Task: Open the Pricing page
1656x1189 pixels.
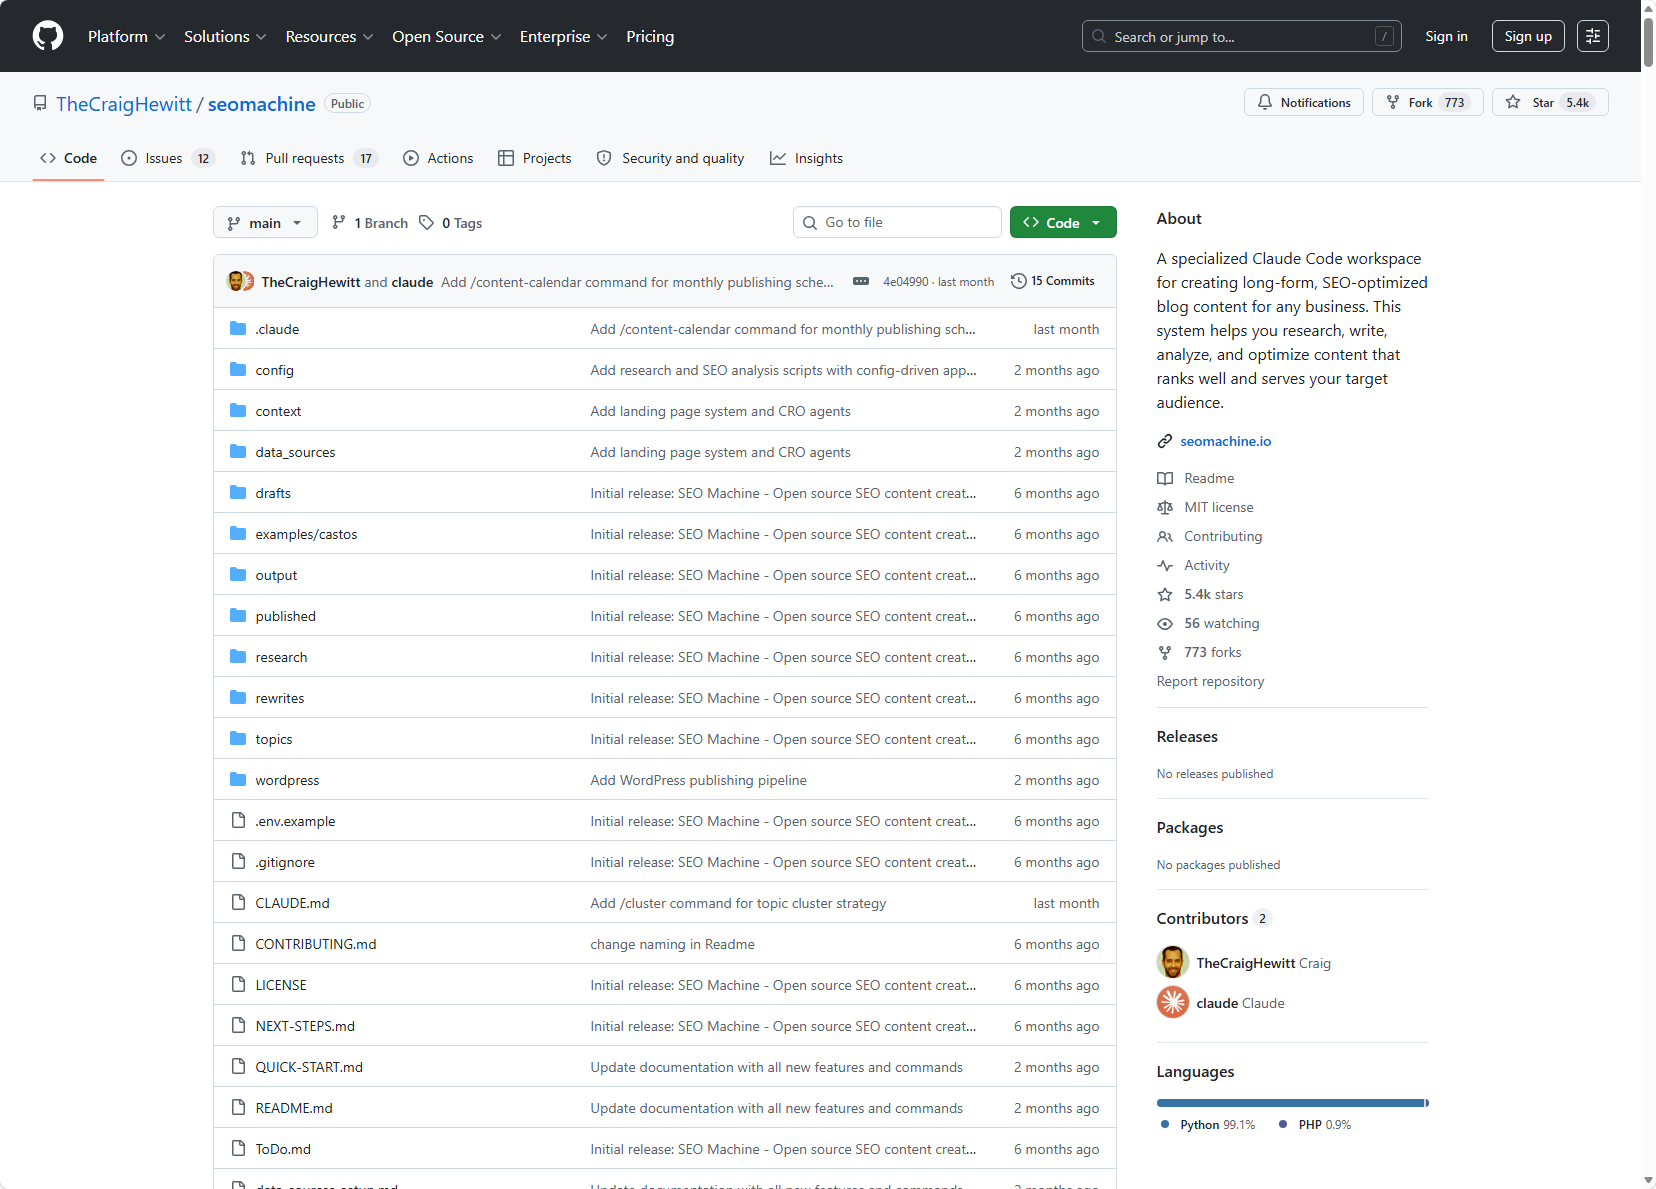Action: point(650,36)
